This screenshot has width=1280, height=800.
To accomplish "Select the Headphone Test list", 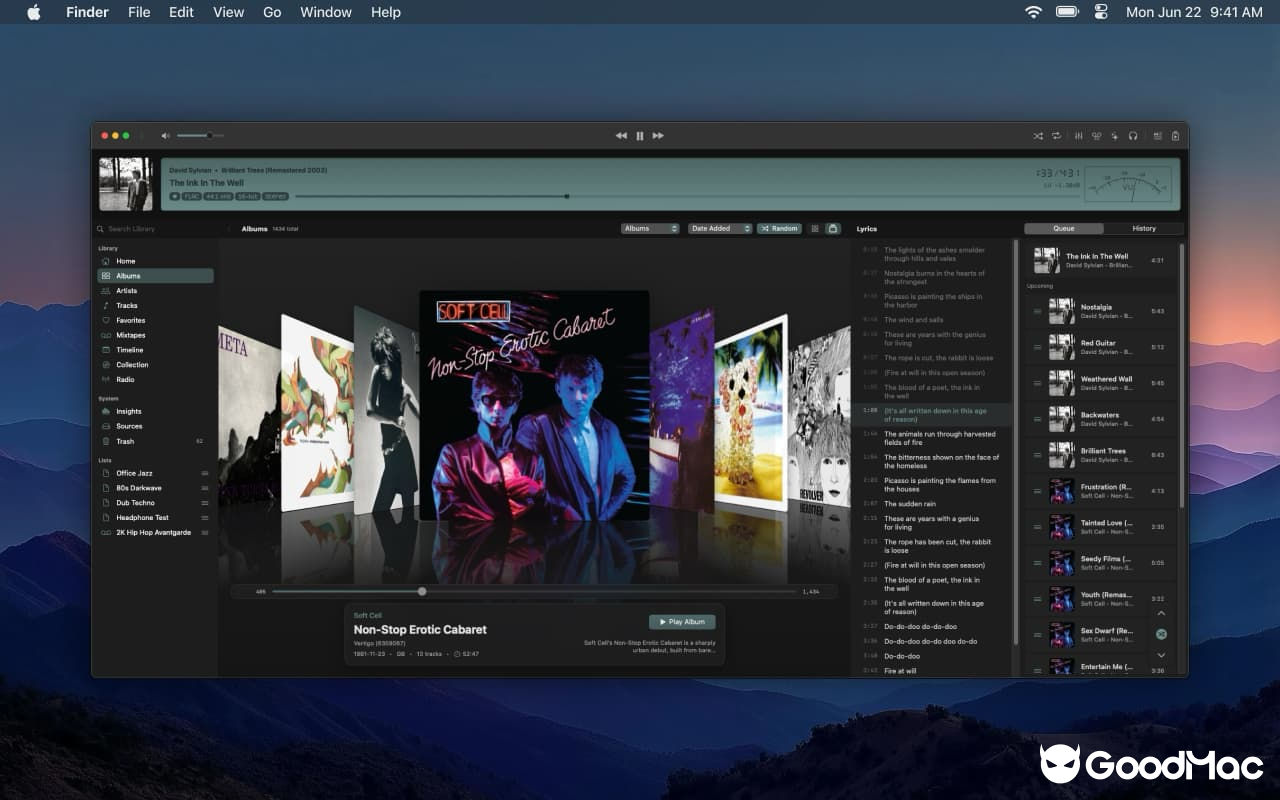I will (x=155, y=518).
